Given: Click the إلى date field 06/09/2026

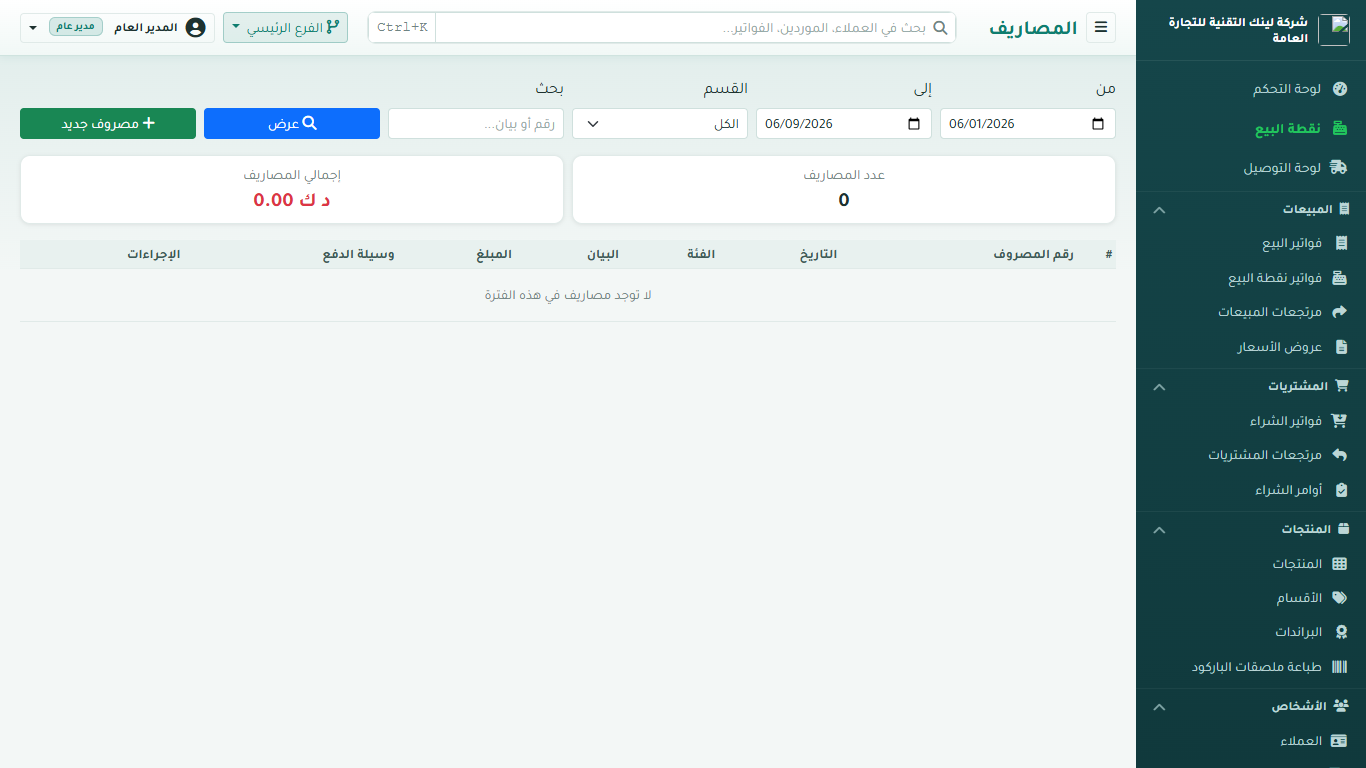Looking at the screenshot, I should click(x=844, y=124).
